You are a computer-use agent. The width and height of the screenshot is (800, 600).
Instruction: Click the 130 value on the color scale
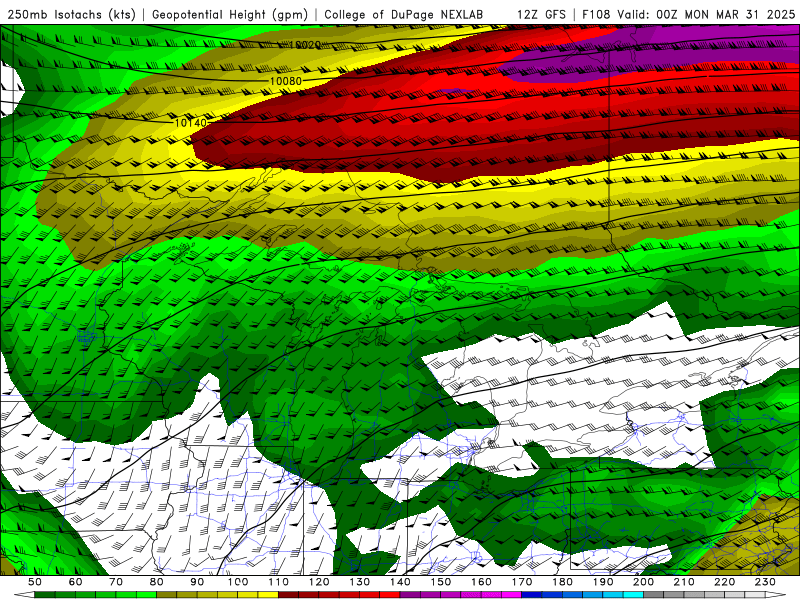(x=360, y=582)
